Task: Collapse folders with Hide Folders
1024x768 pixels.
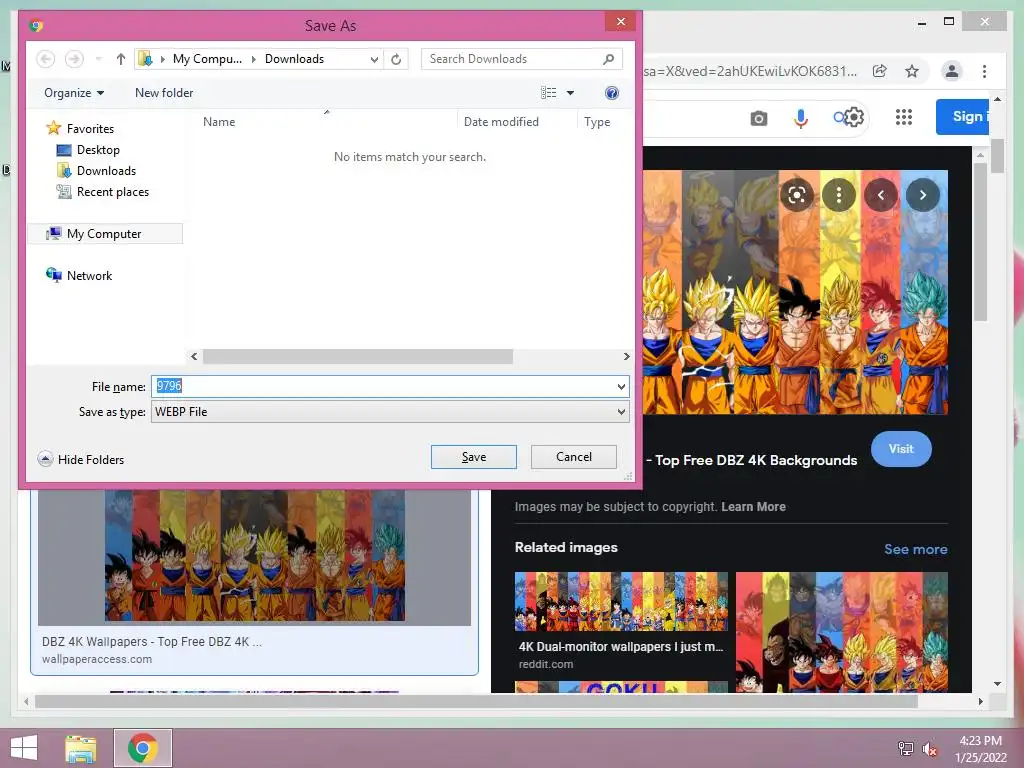Action: [81, 459]
